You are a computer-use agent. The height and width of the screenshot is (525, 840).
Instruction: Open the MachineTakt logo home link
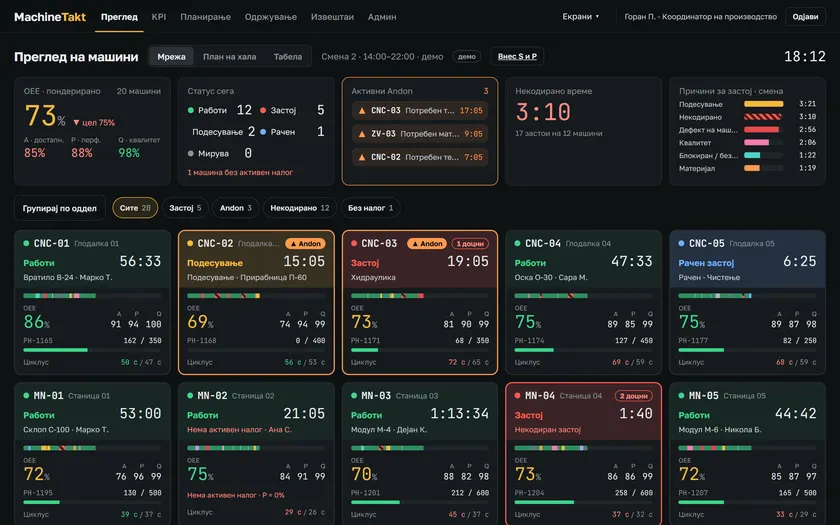tap(50, 17)
